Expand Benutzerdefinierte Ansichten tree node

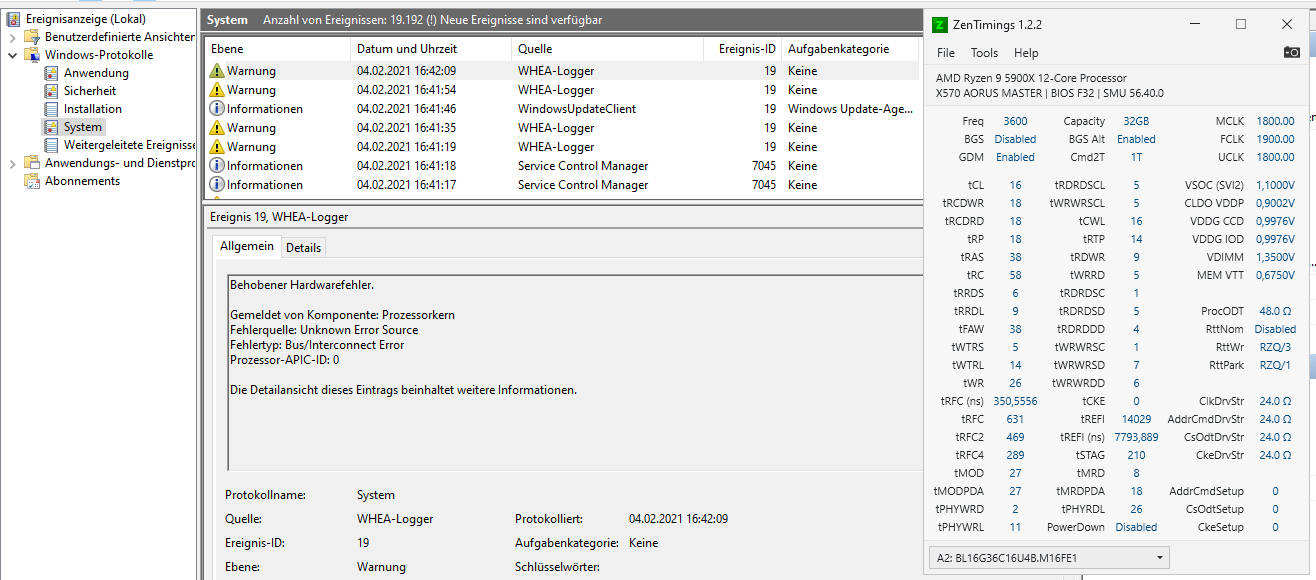click(12, 37)
